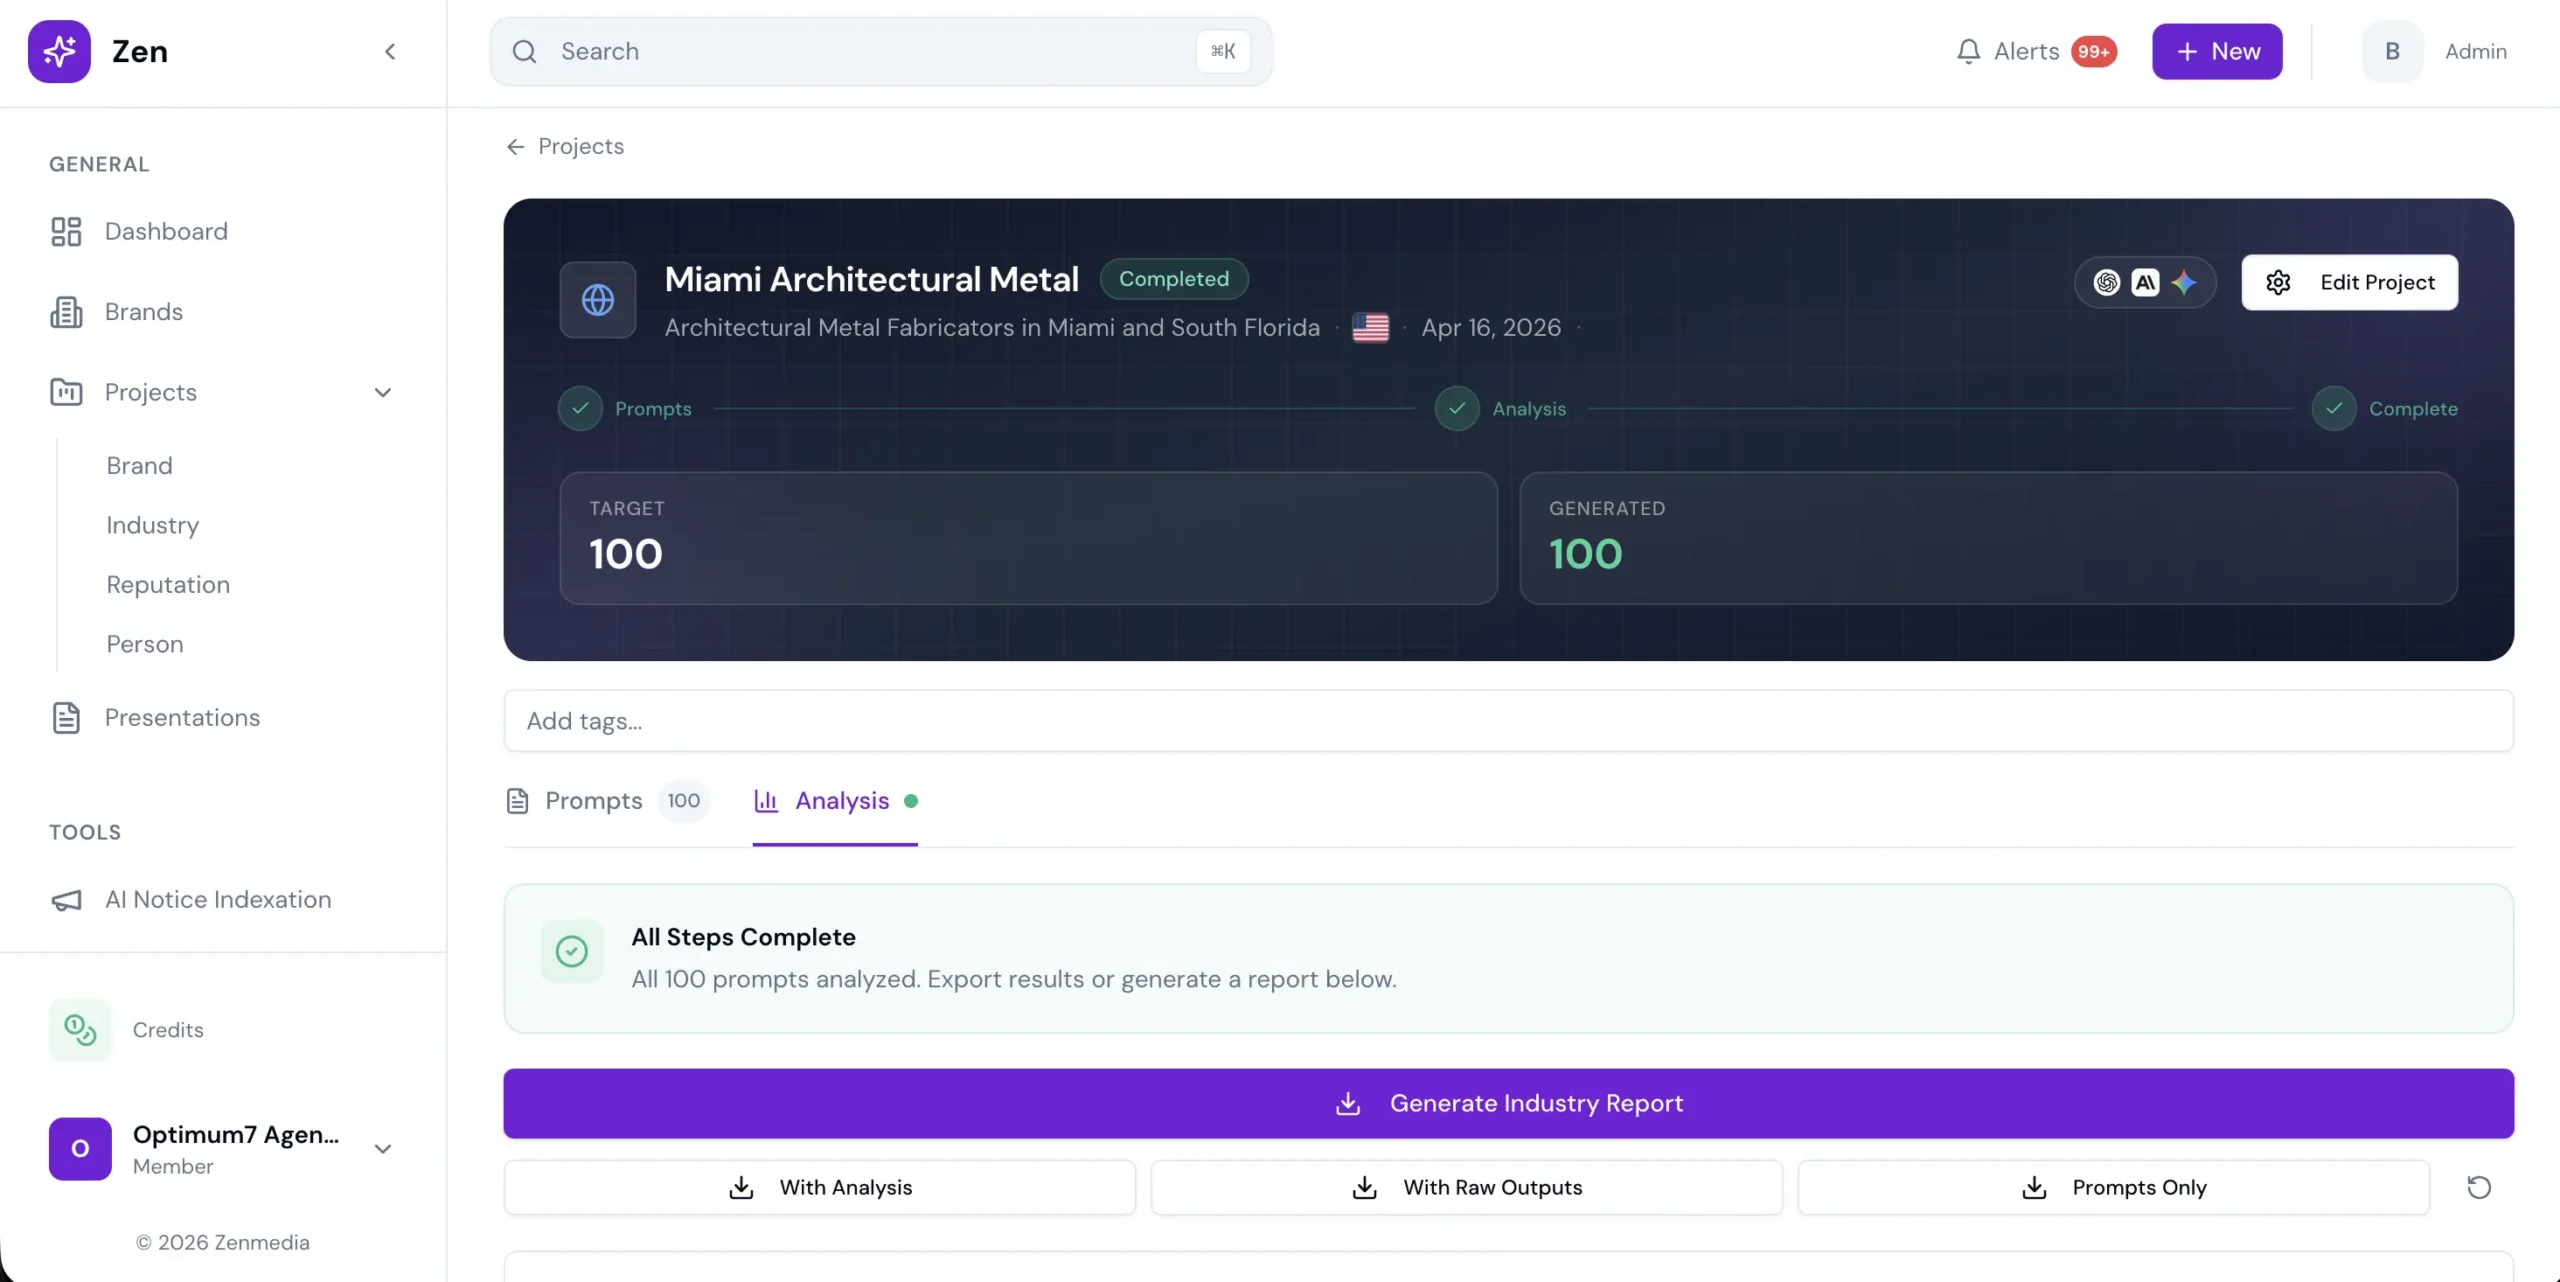Open the B user avatar
This screenshot has width=2560, height=1282.
click(2392, 51)
